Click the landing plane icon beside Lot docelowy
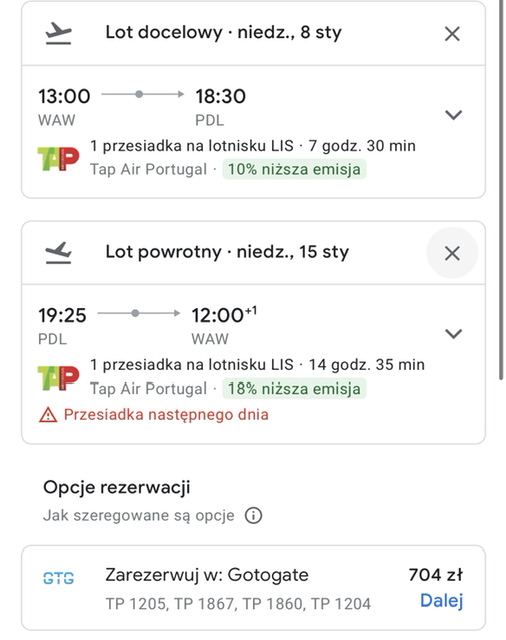Image resolution: width=506 pixels, height=640 pixels. tap(58, 33)
